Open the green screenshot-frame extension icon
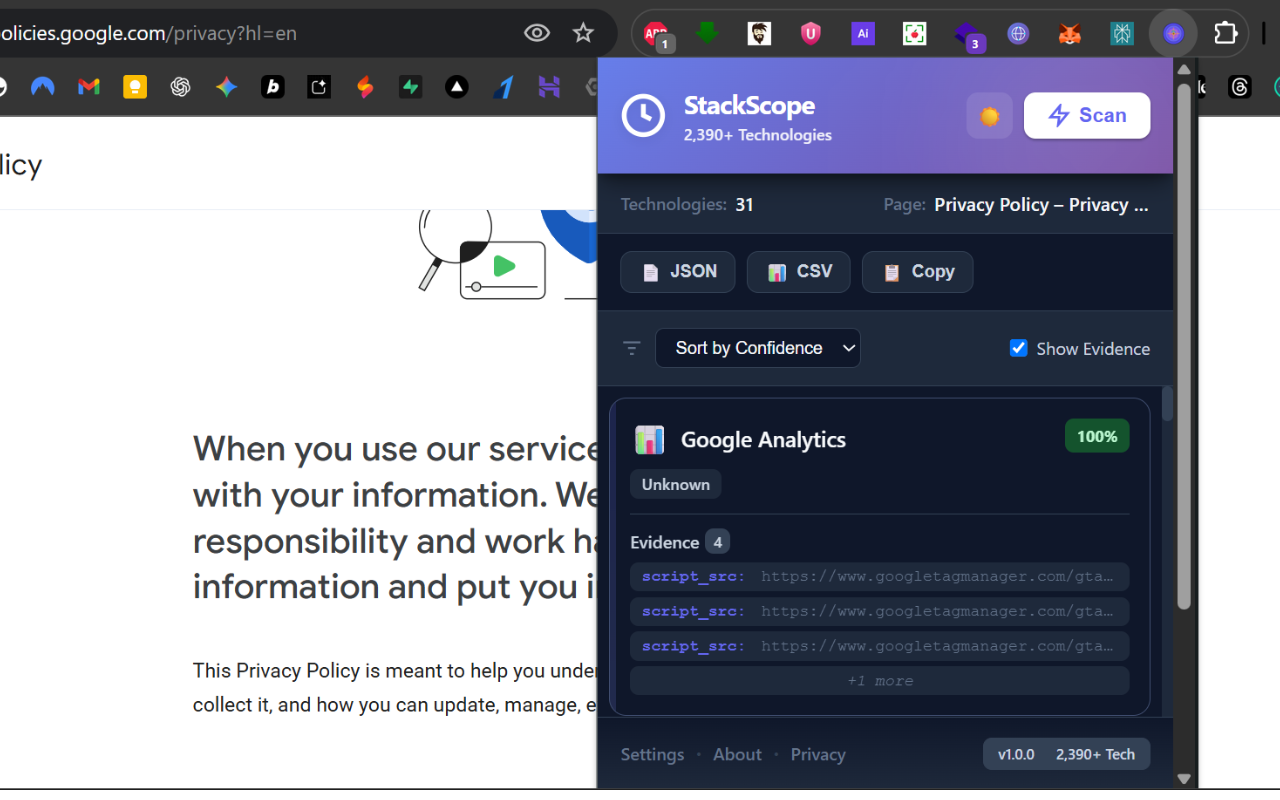1280x800 pixels. tap(914, 33)
